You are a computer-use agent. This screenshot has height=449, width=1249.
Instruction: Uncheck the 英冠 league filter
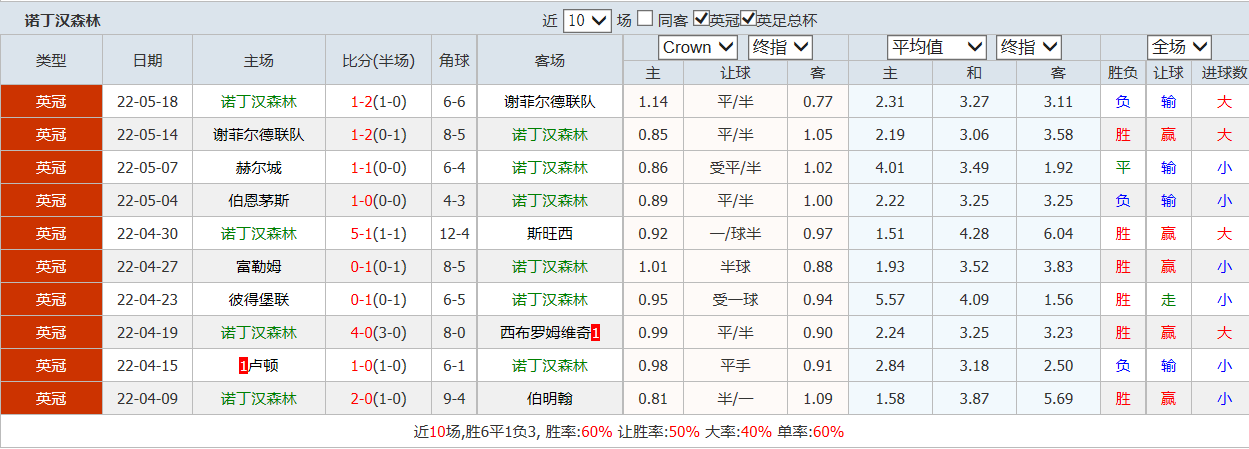point(702,19)
